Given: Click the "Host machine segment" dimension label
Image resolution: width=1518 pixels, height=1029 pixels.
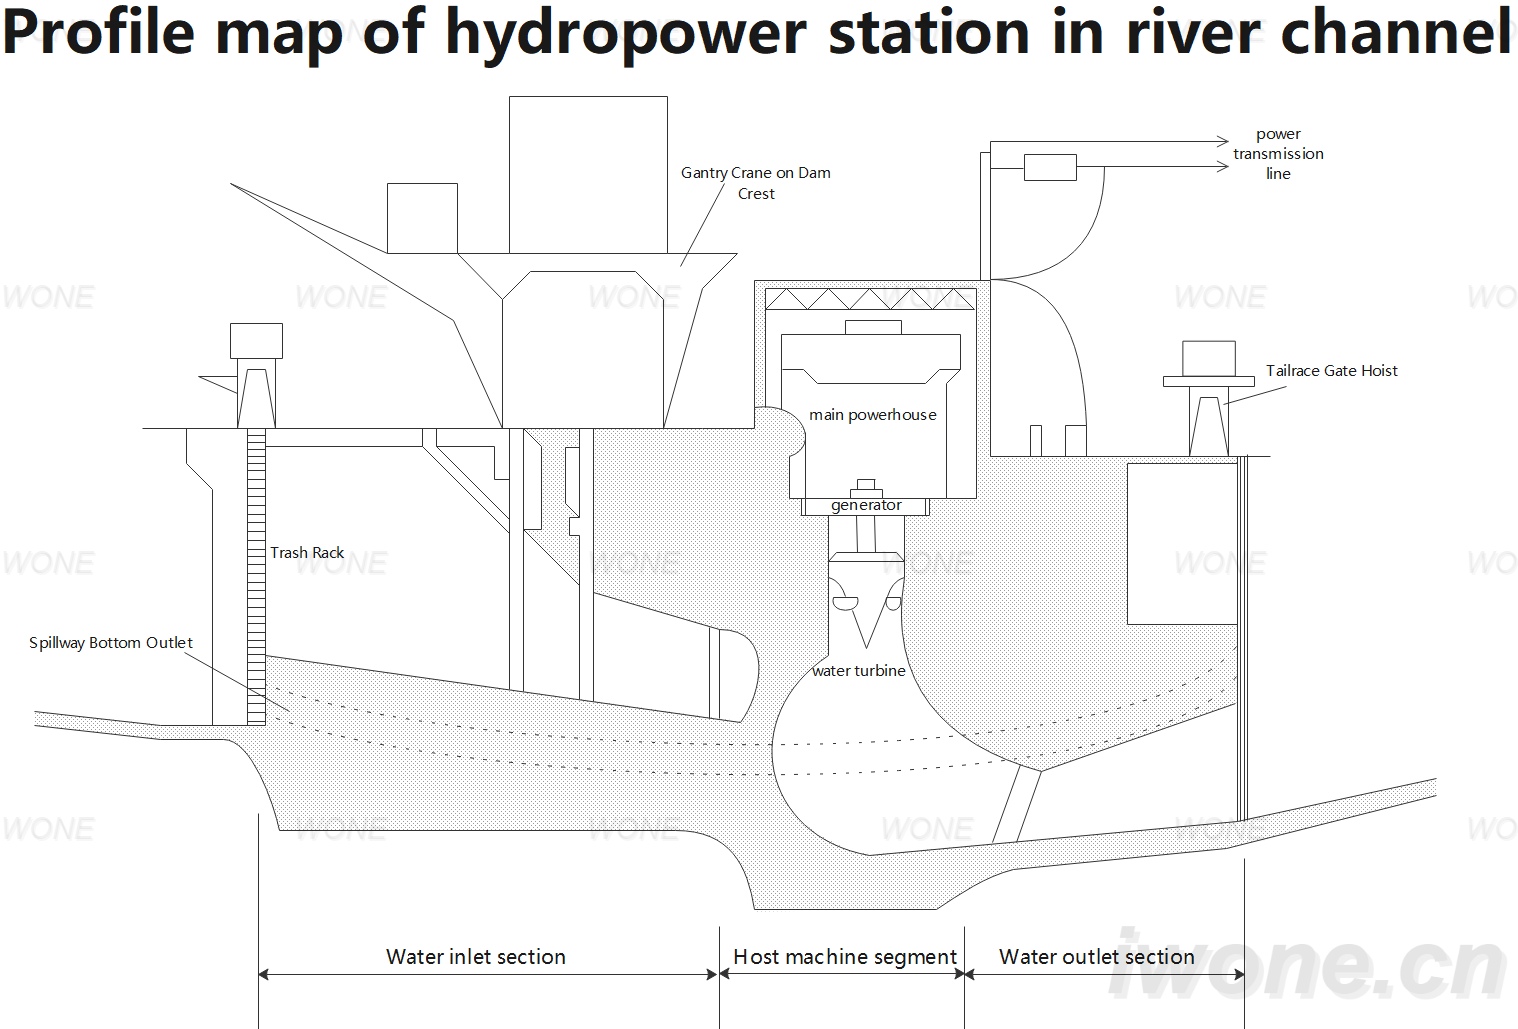Looking at the screenshot, I should (845, 957).
